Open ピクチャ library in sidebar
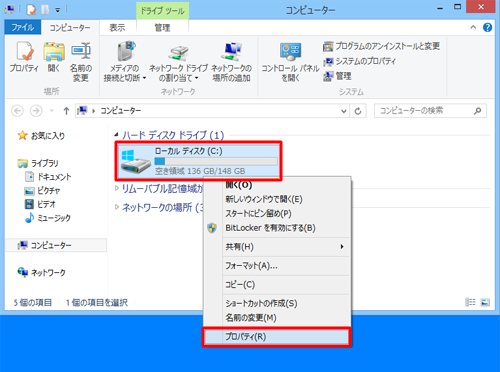 42,191
